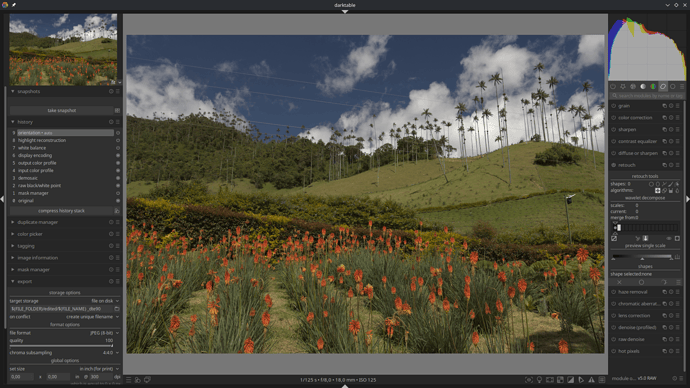Viewport: 690px width, 388px height.
Task: Select white balance history item
Action: [x=32, y=148]
